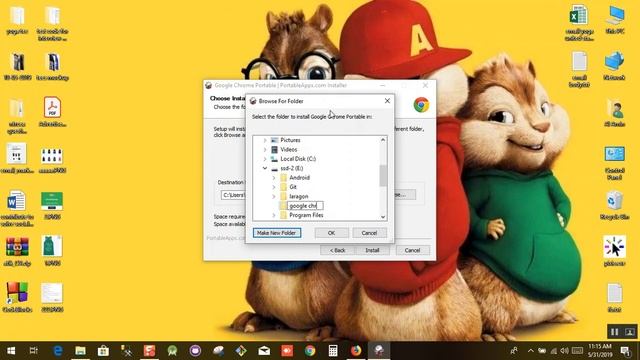Click the folder tree scroll down arrow
640x360 pixels.
click(x=383, y=217)
